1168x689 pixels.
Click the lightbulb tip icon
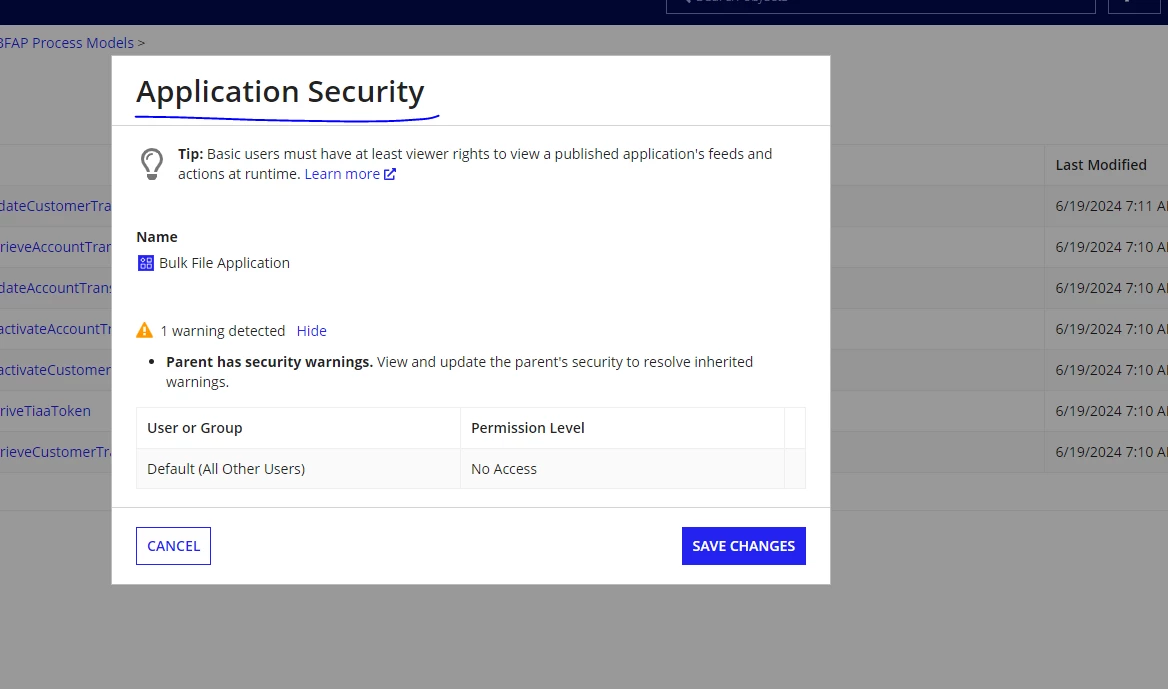(152, 164)
